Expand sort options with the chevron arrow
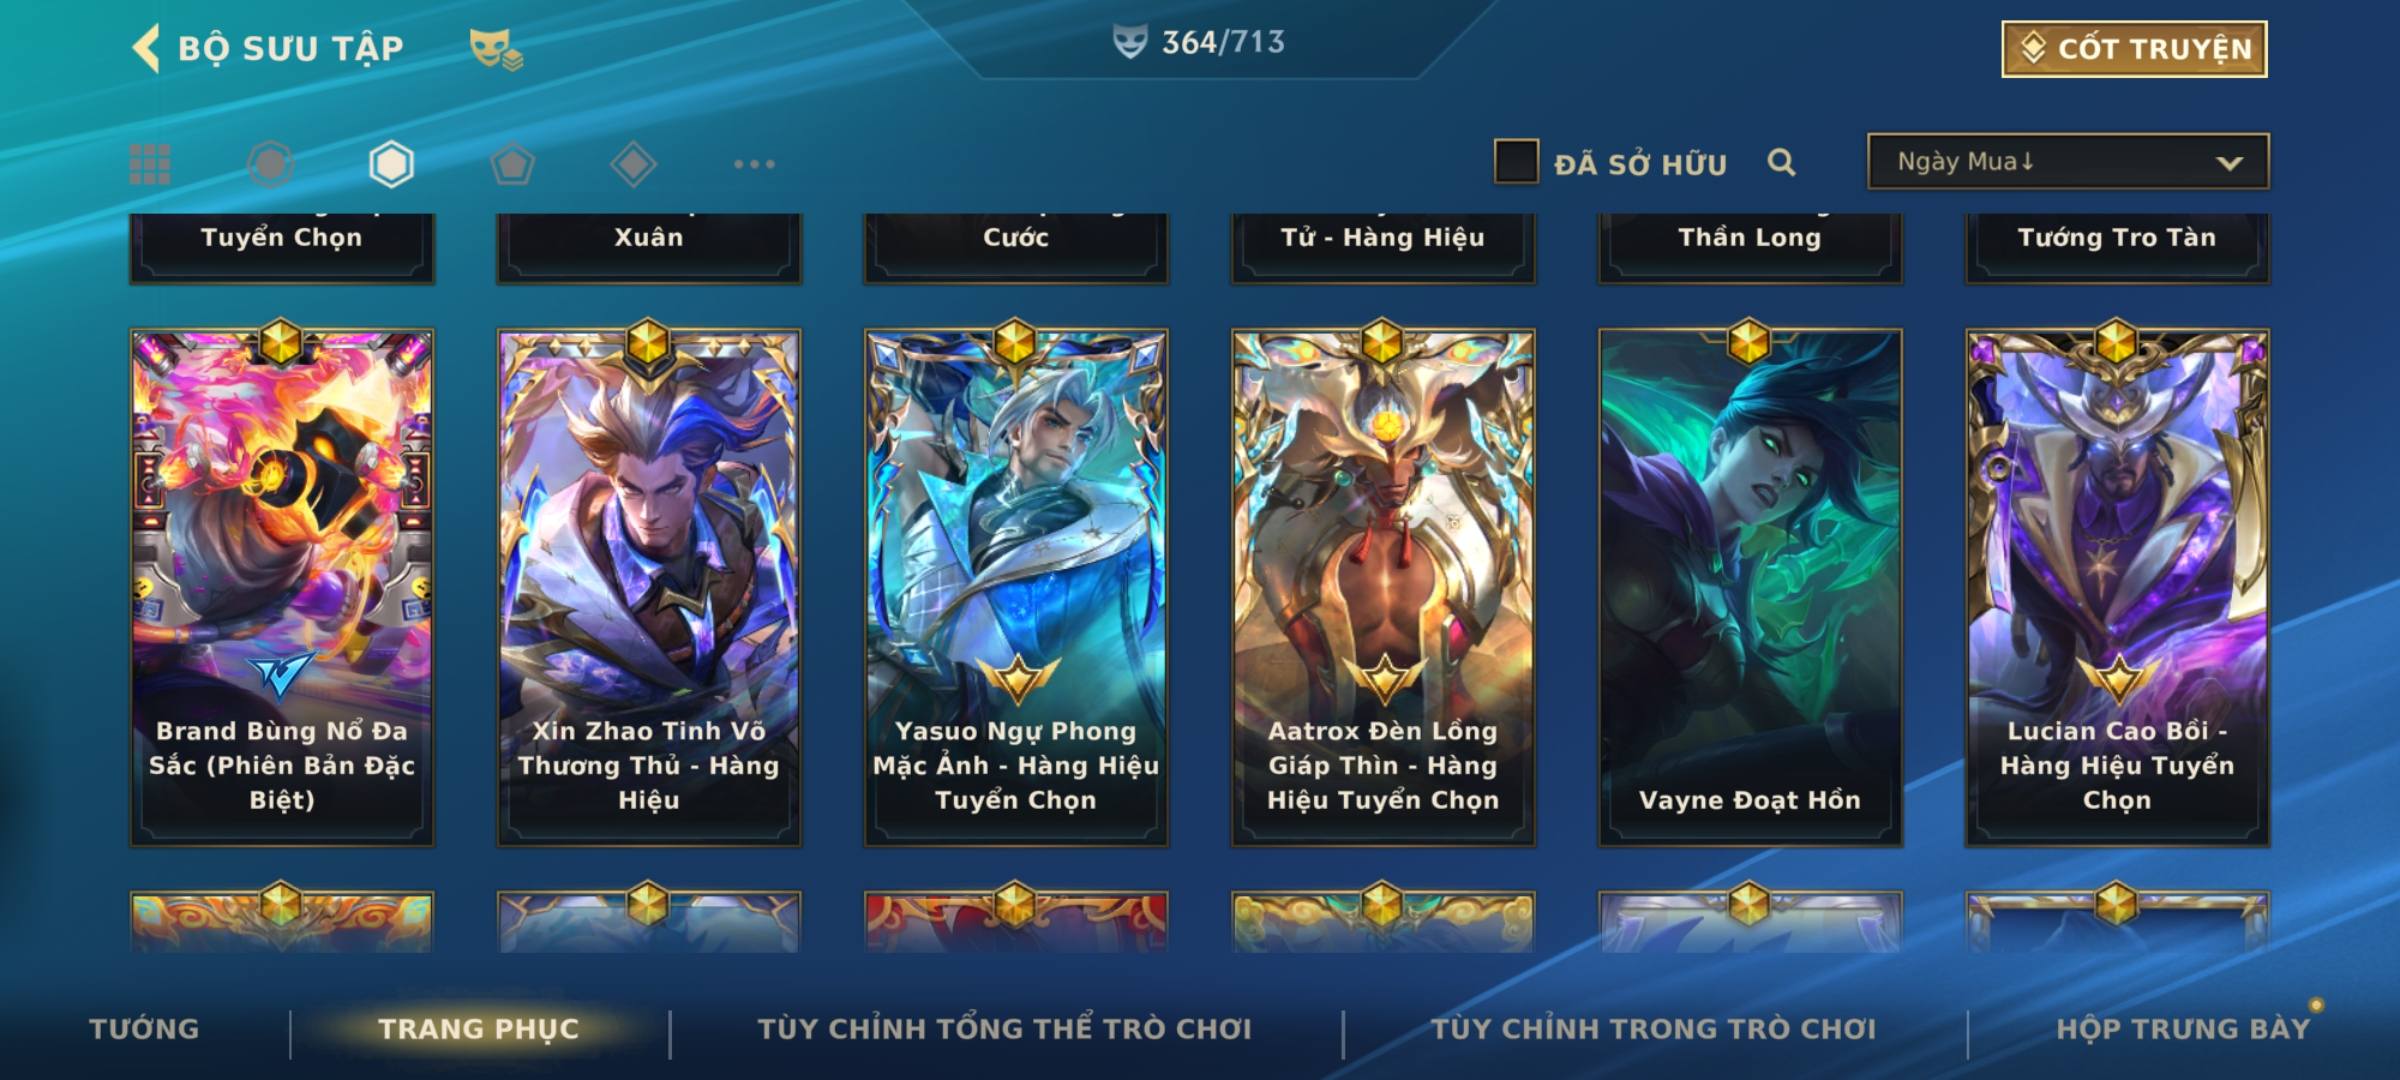2400x1080 pixels. pos(2229,163)
